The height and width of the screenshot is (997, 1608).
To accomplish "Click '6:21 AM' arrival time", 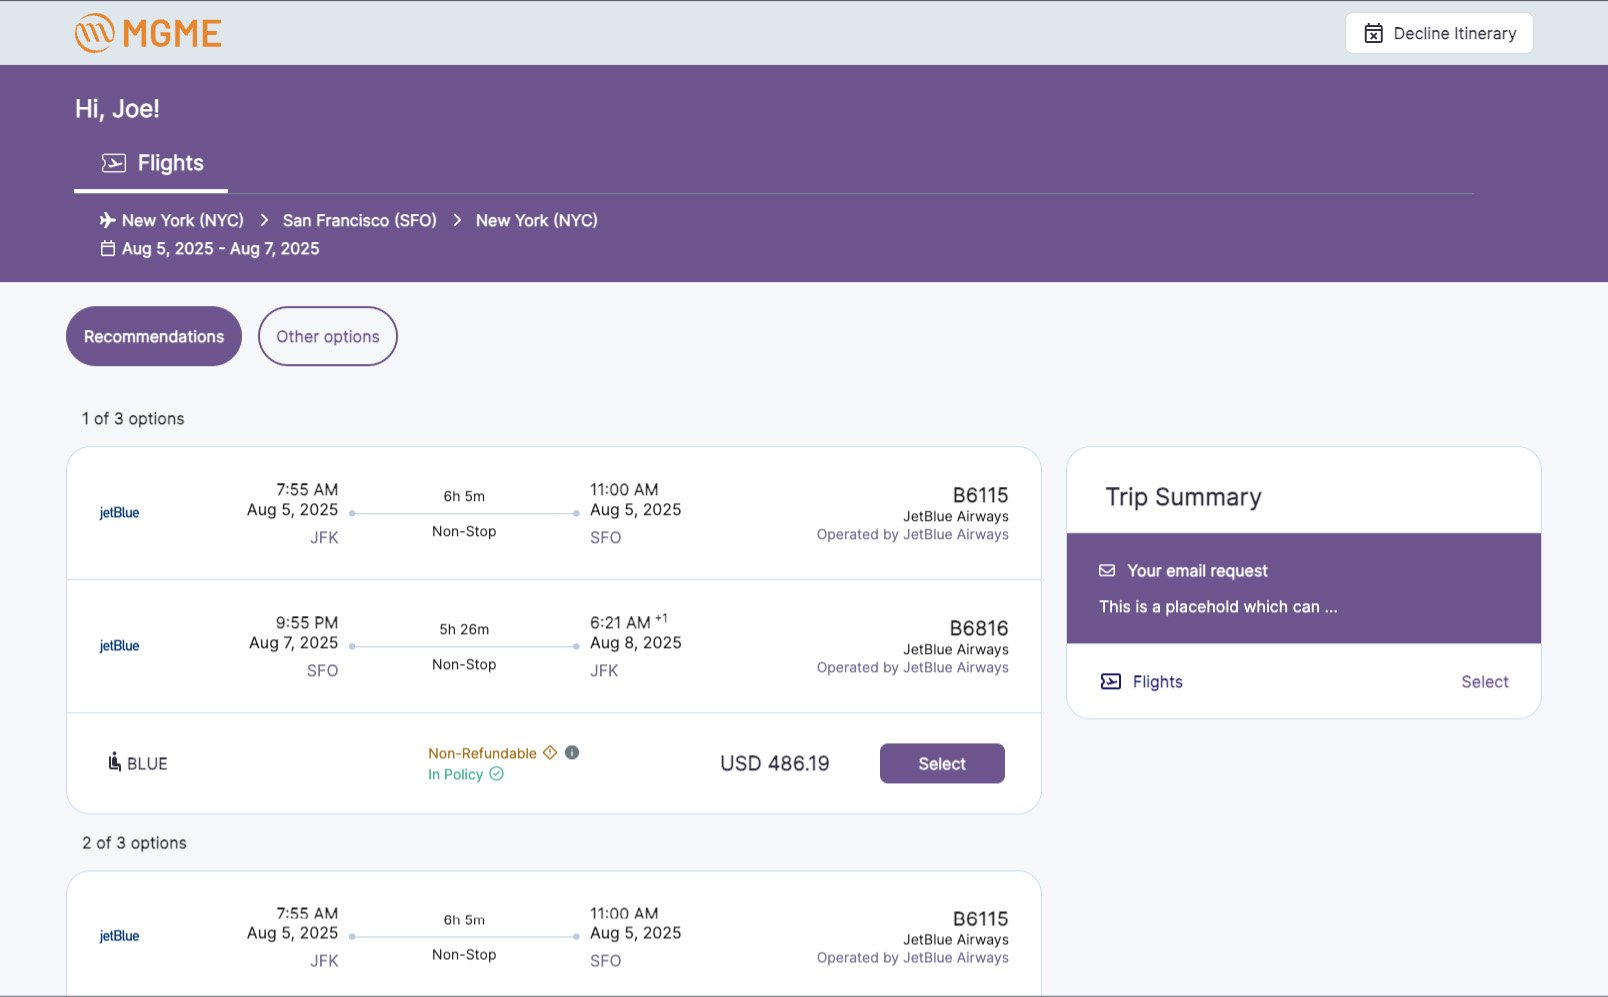I will (x=620, y=622).
